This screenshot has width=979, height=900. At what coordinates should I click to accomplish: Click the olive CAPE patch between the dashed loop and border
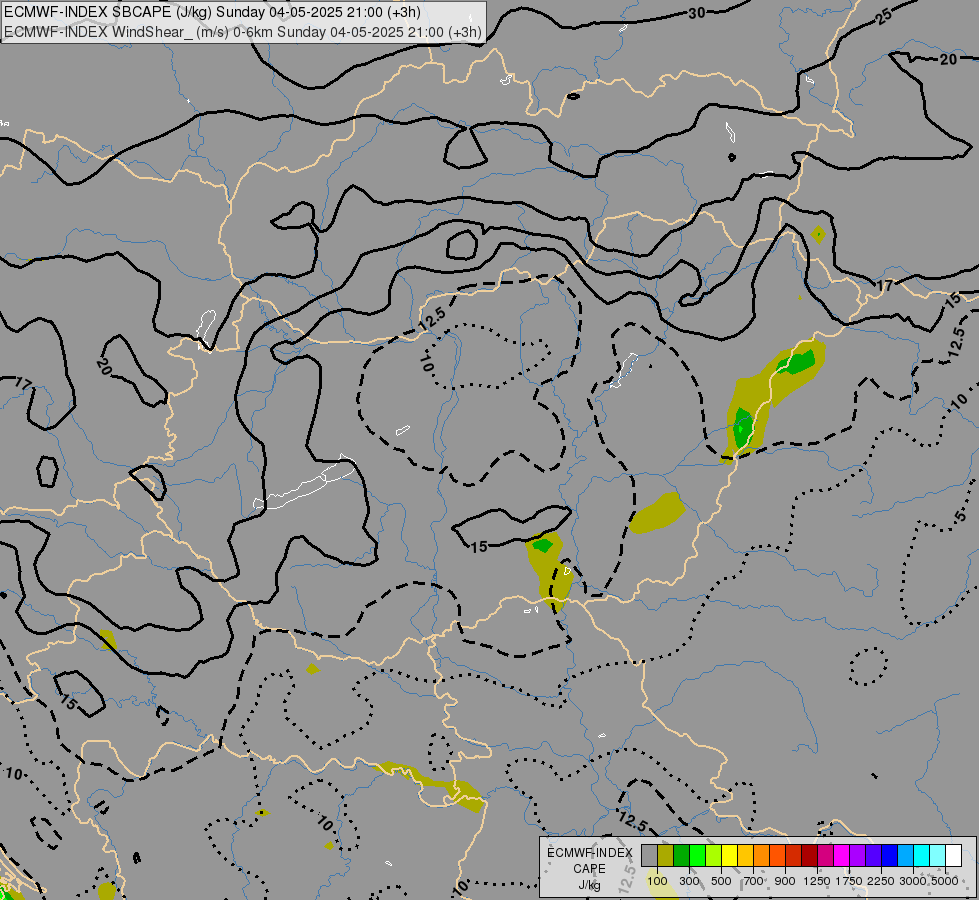(x=657, y=513)
